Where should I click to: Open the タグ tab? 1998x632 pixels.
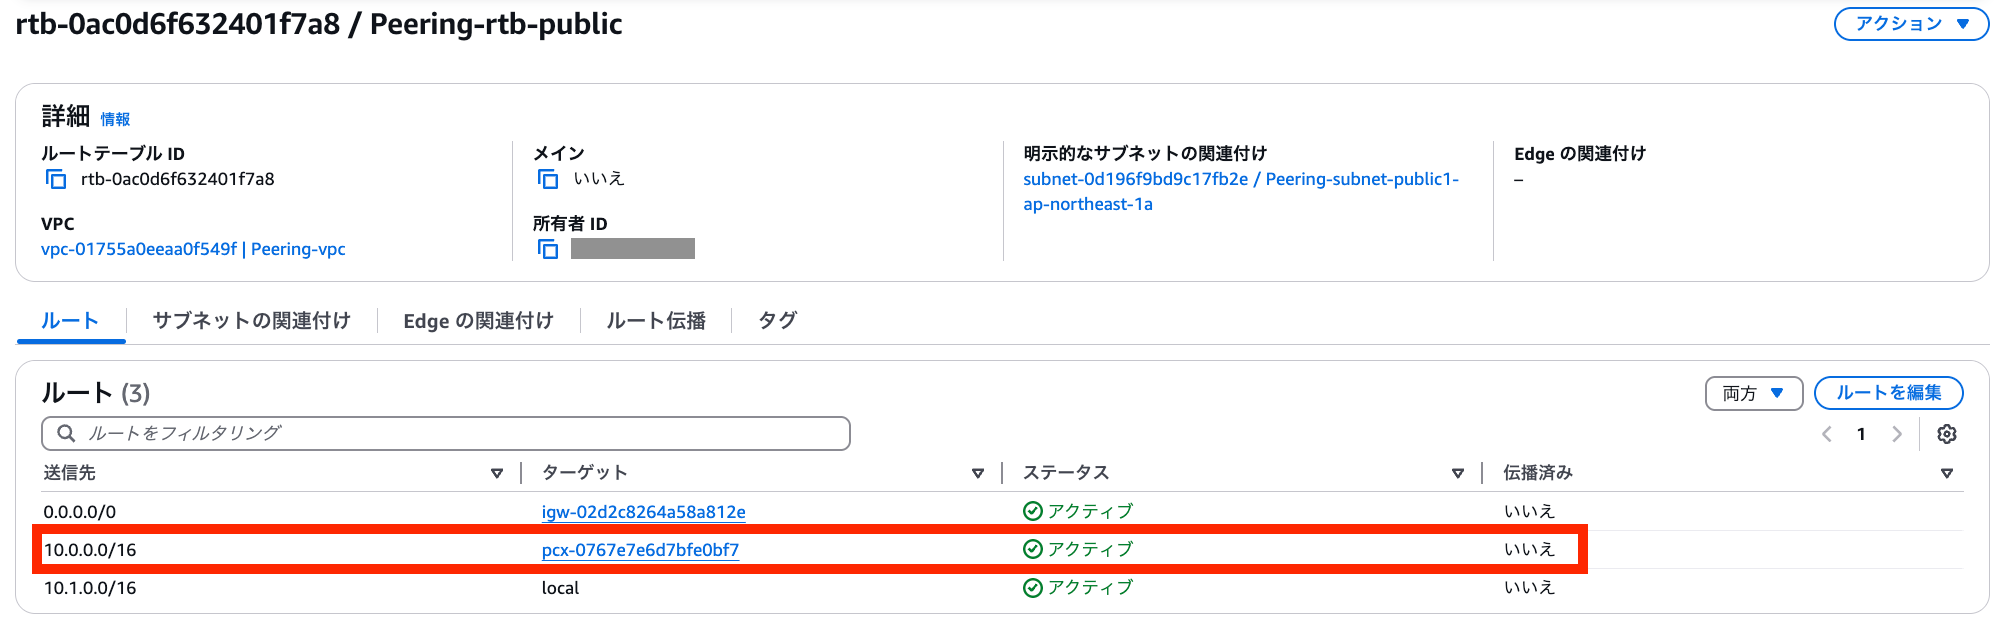[777, 321]
